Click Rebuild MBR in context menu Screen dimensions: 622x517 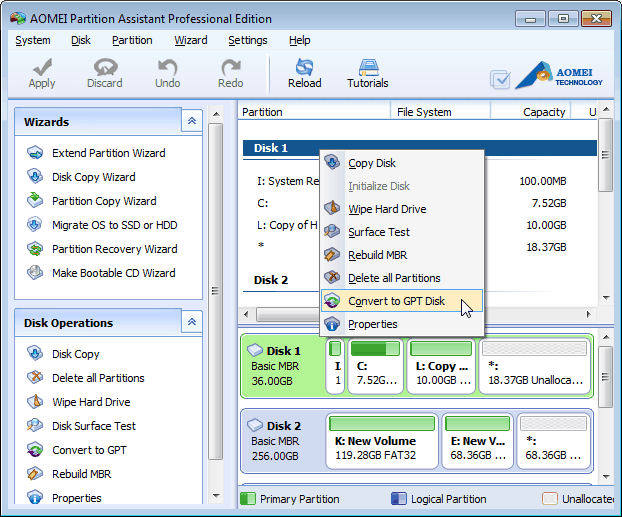tap(402, 255)
